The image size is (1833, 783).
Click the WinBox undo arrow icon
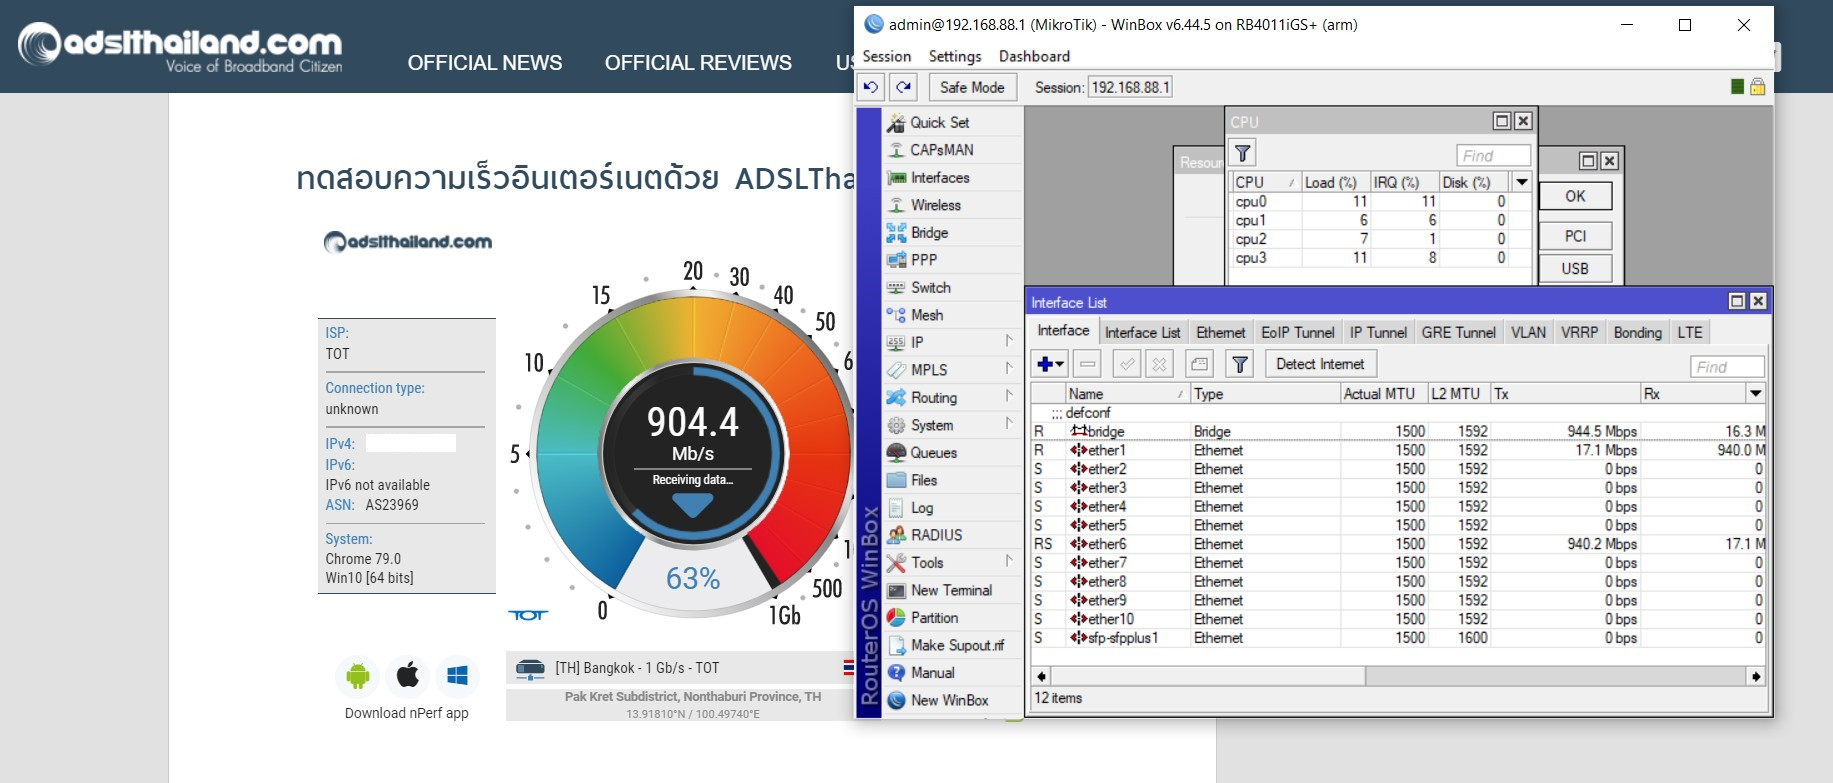click(x=871, y=87)
